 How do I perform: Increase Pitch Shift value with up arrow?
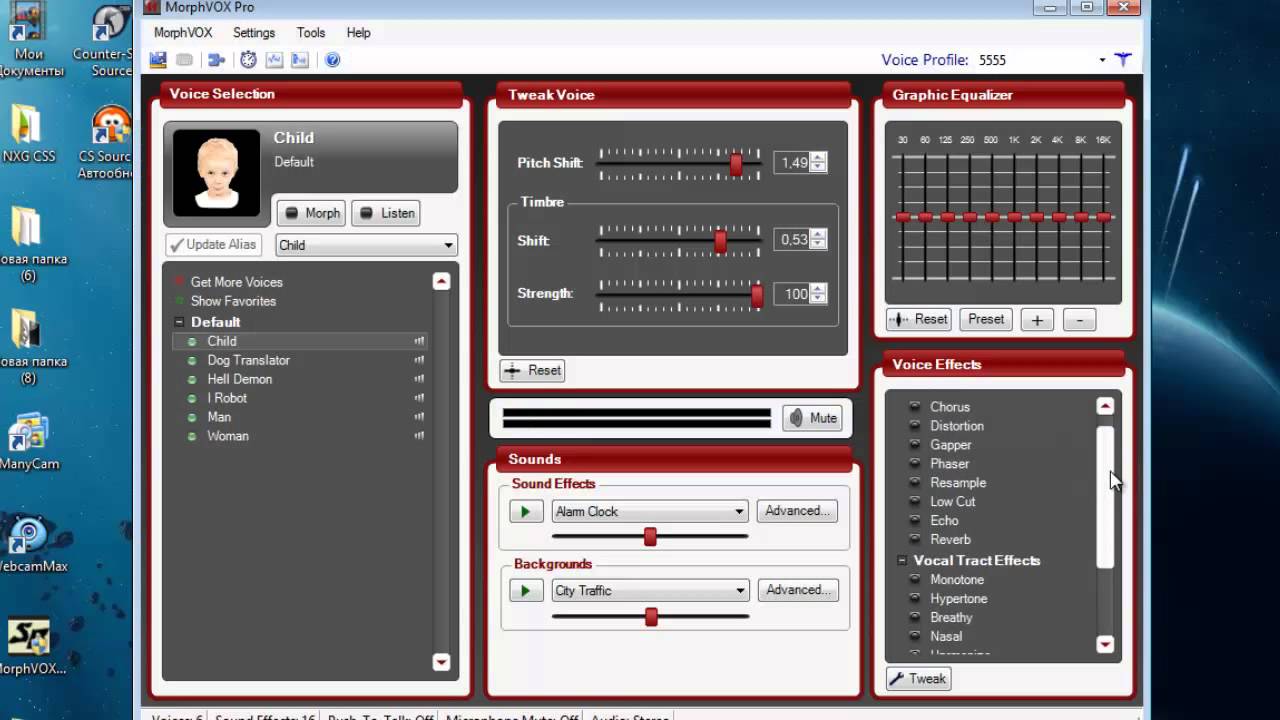818,157
